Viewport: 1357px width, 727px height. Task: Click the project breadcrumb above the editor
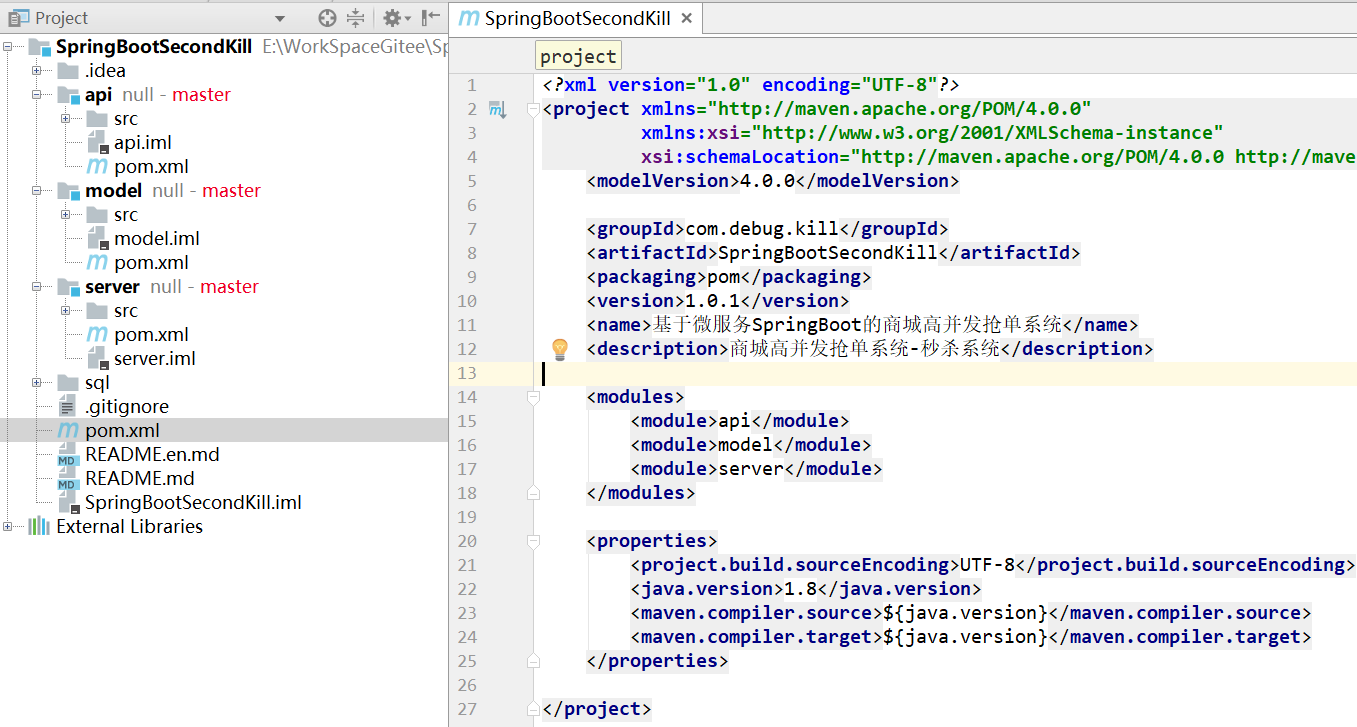578,56
